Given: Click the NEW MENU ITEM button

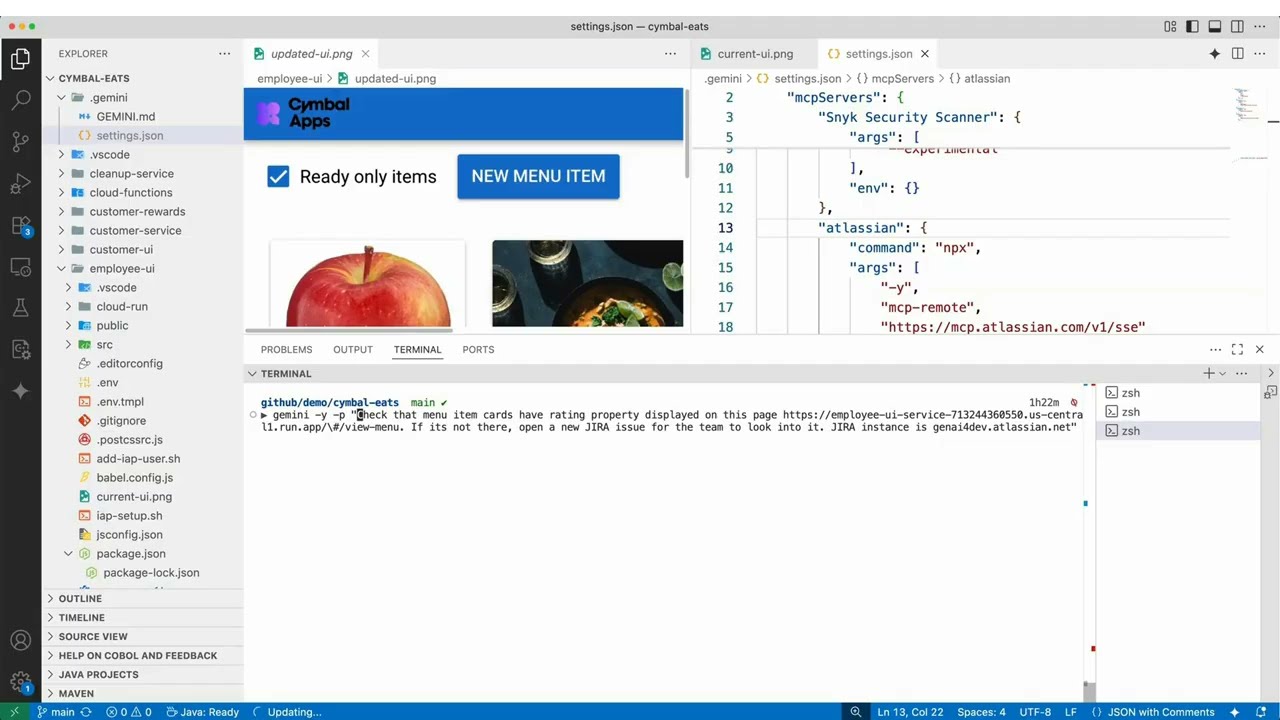Looking at the screenshot, I should coord(538,176).
